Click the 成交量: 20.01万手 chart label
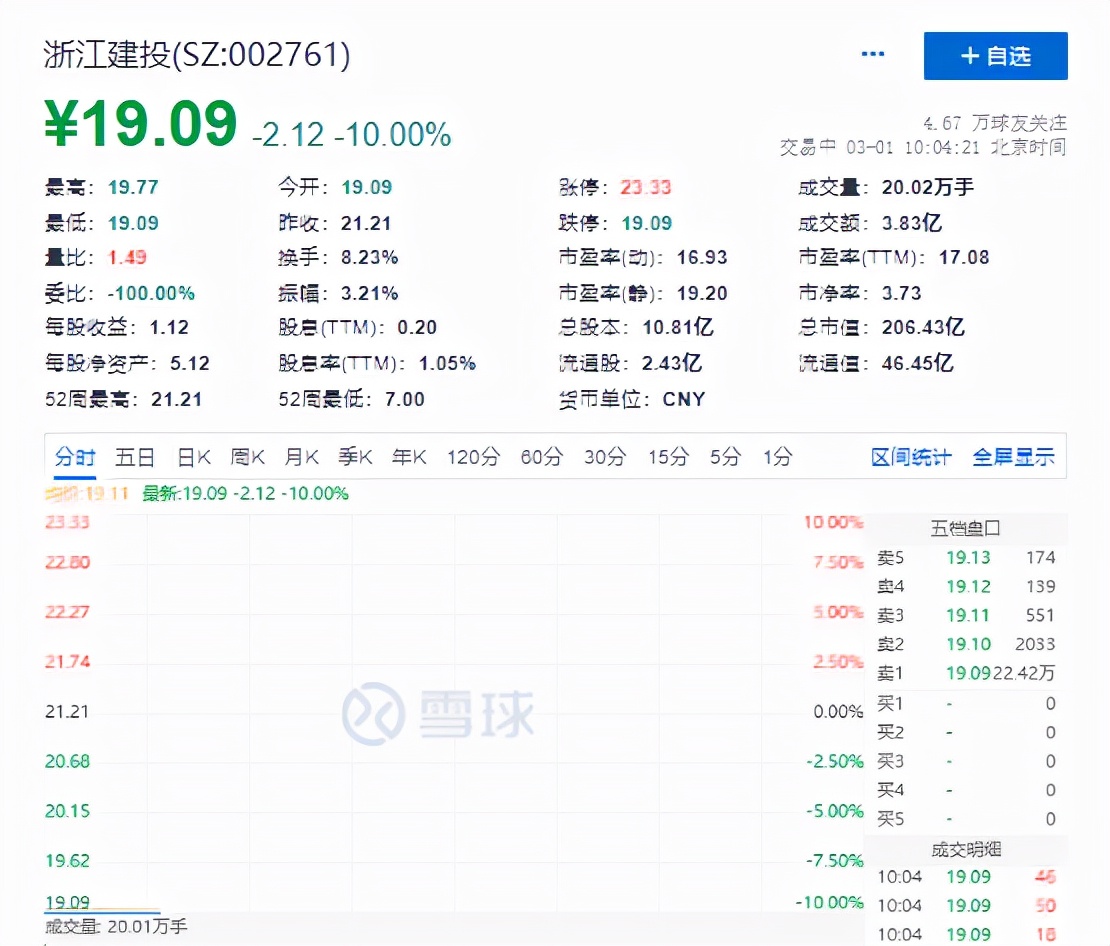 (x=116, y=926)
